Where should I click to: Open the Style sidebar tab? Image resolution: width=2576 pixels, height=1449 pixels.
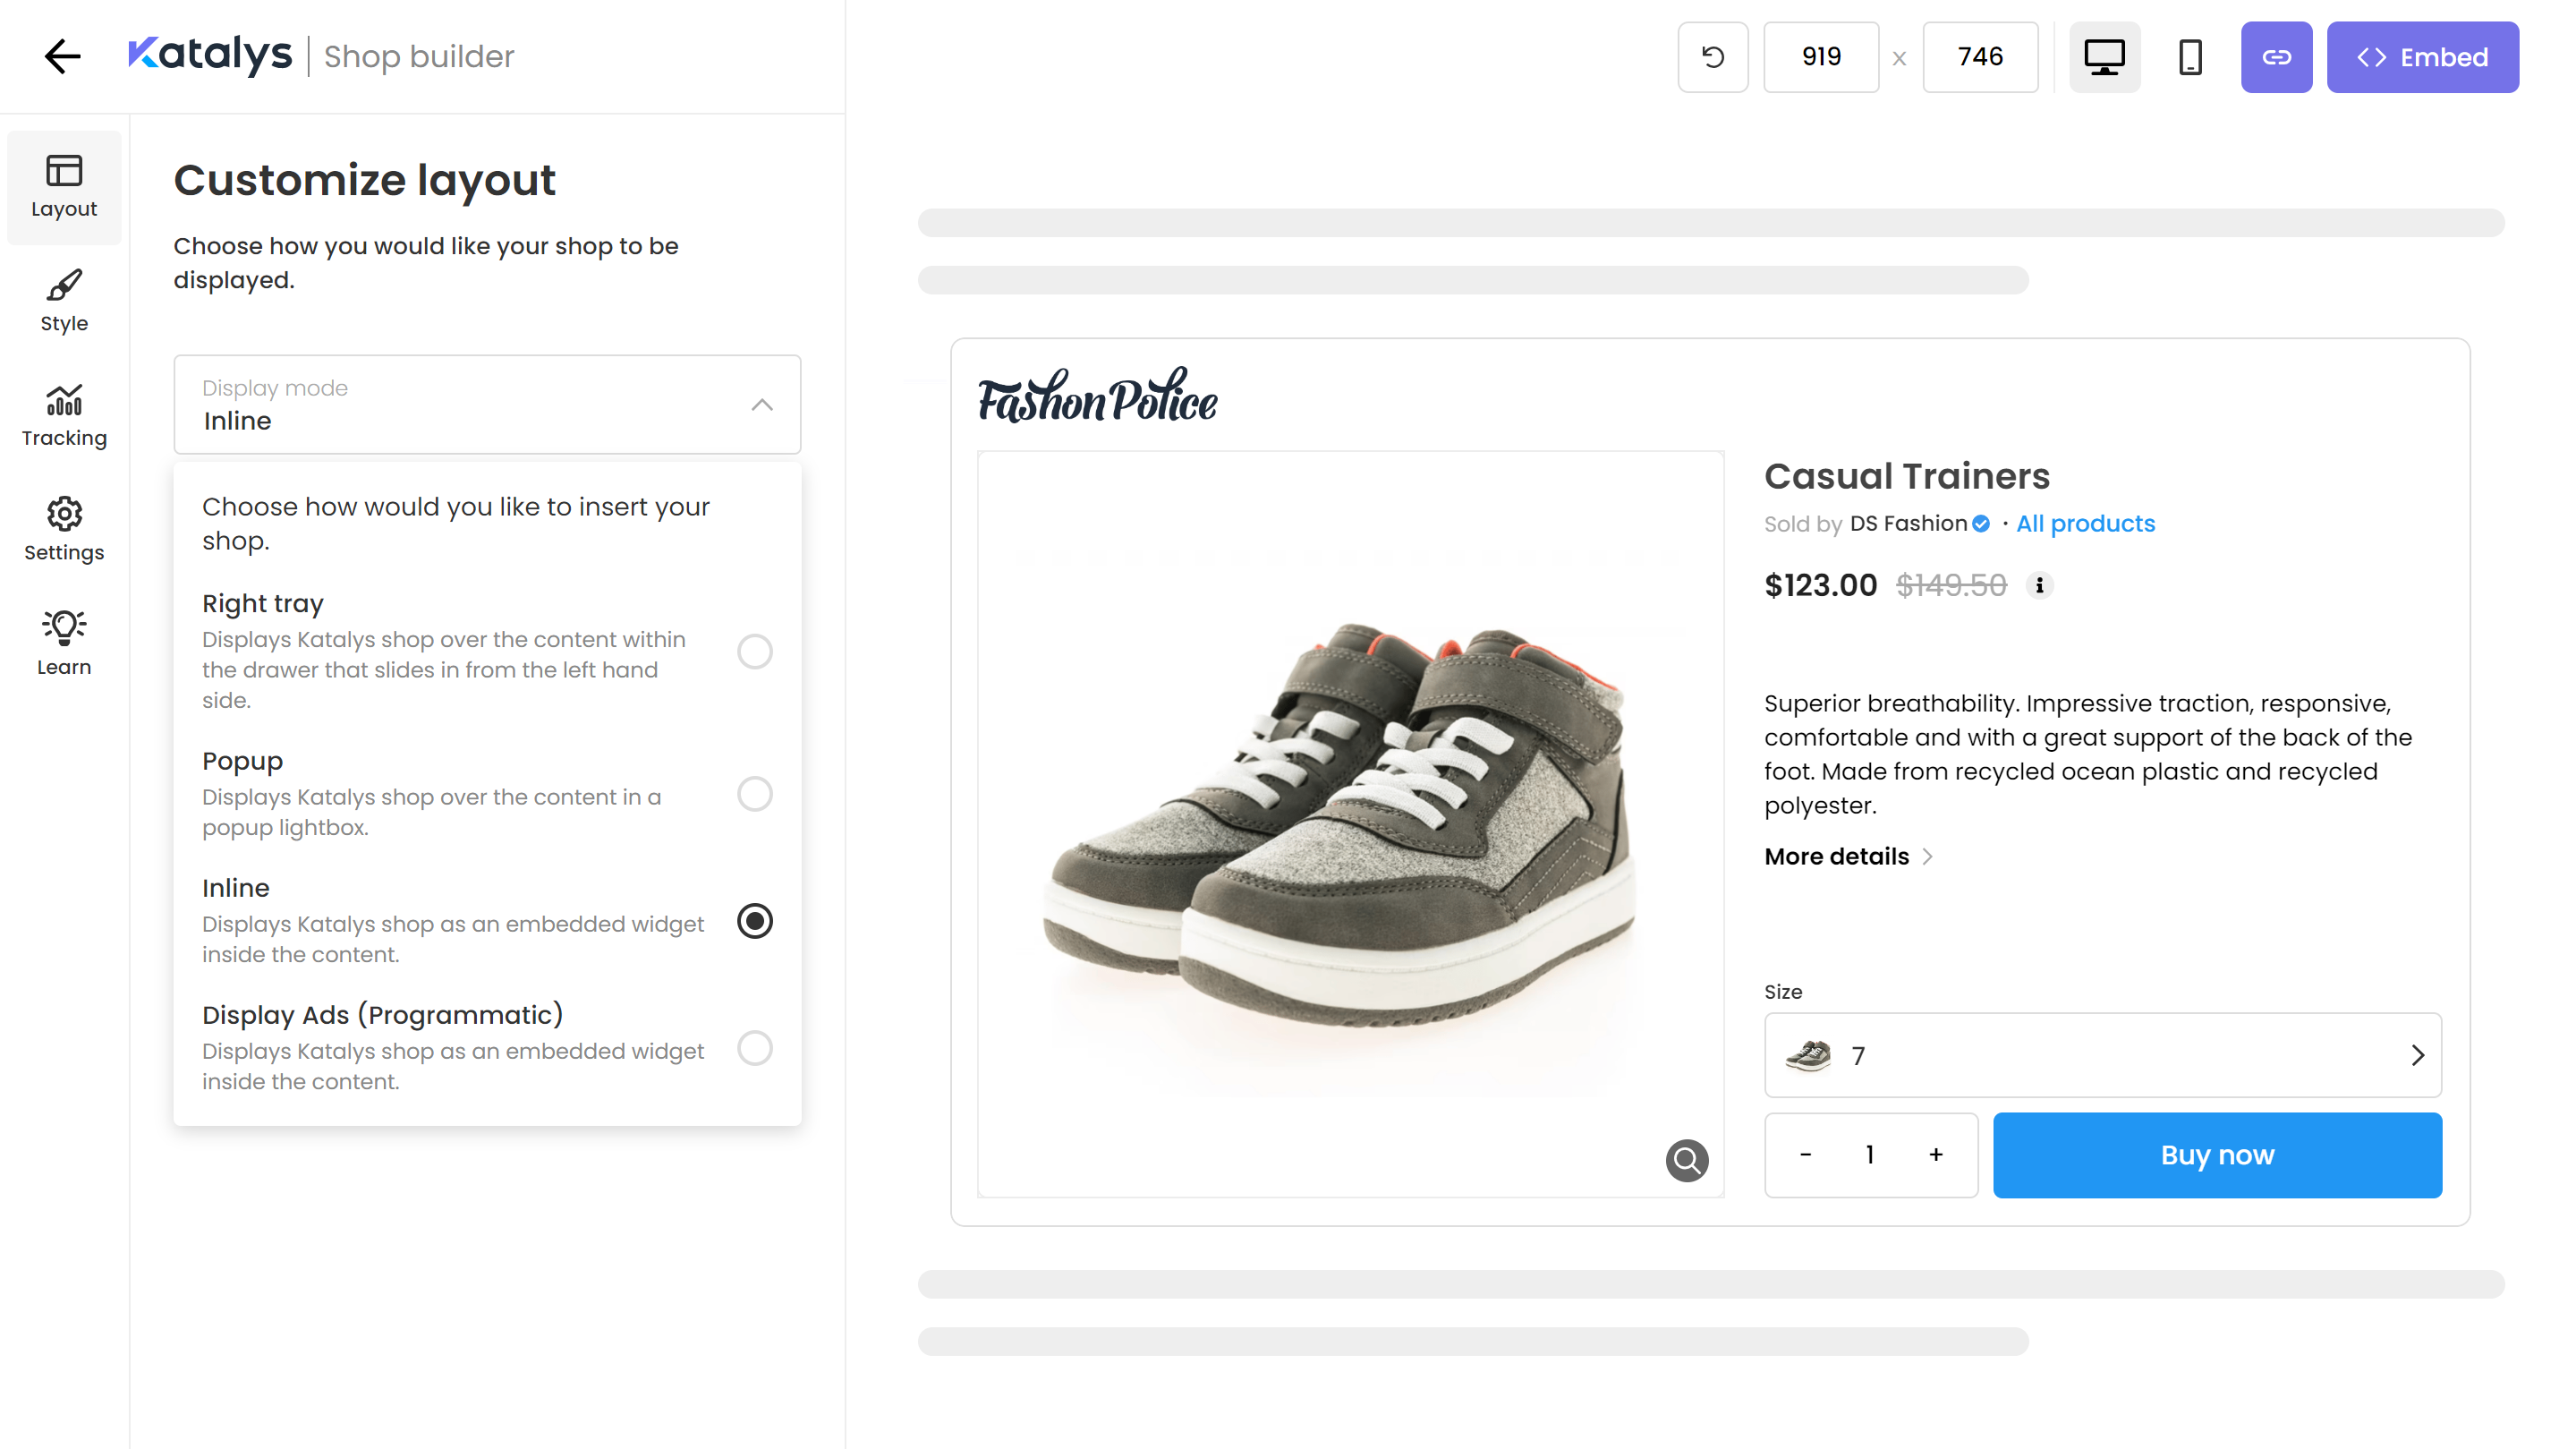[64, 301]
